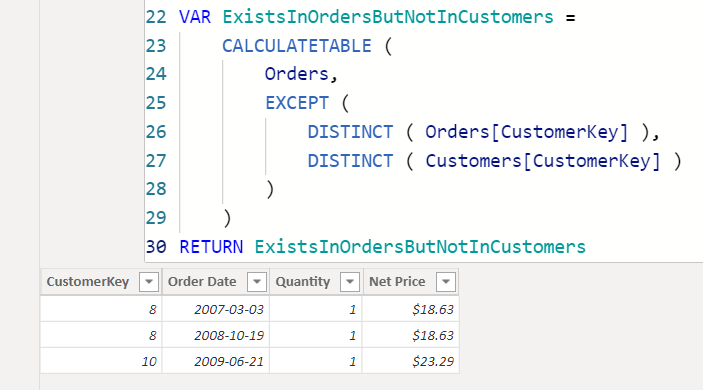Screen dimensions: 703x390
Task: Click the 2007-03-03 order date cell
Action: (216, 309)
